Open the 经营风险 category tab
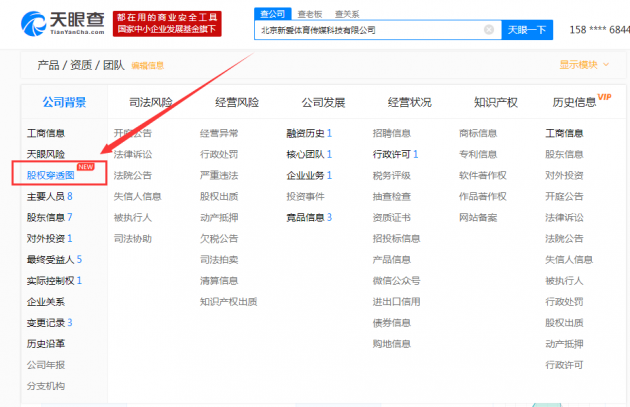 pos(237,102)
